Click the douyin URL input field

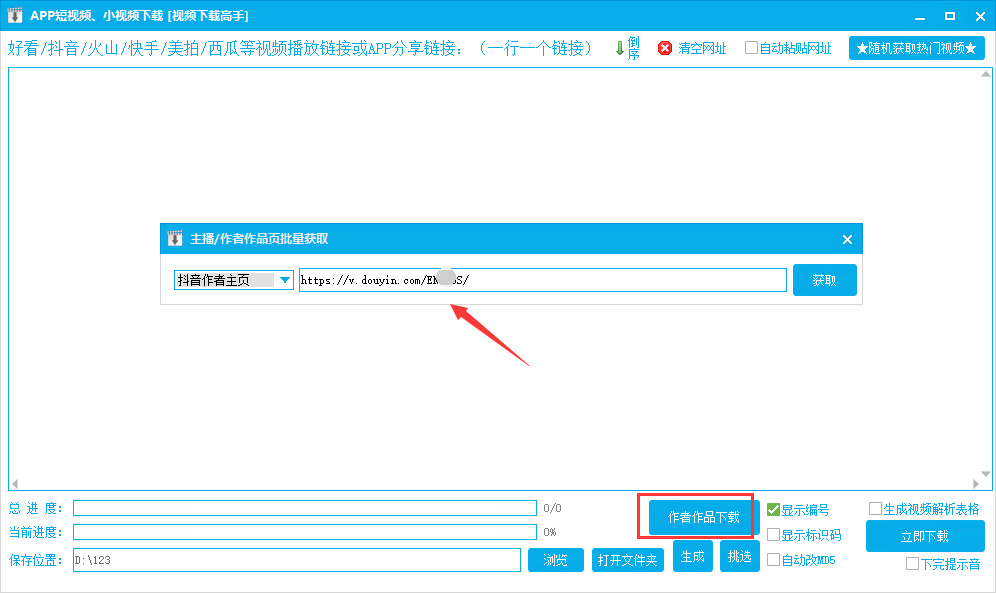(542, 280)
